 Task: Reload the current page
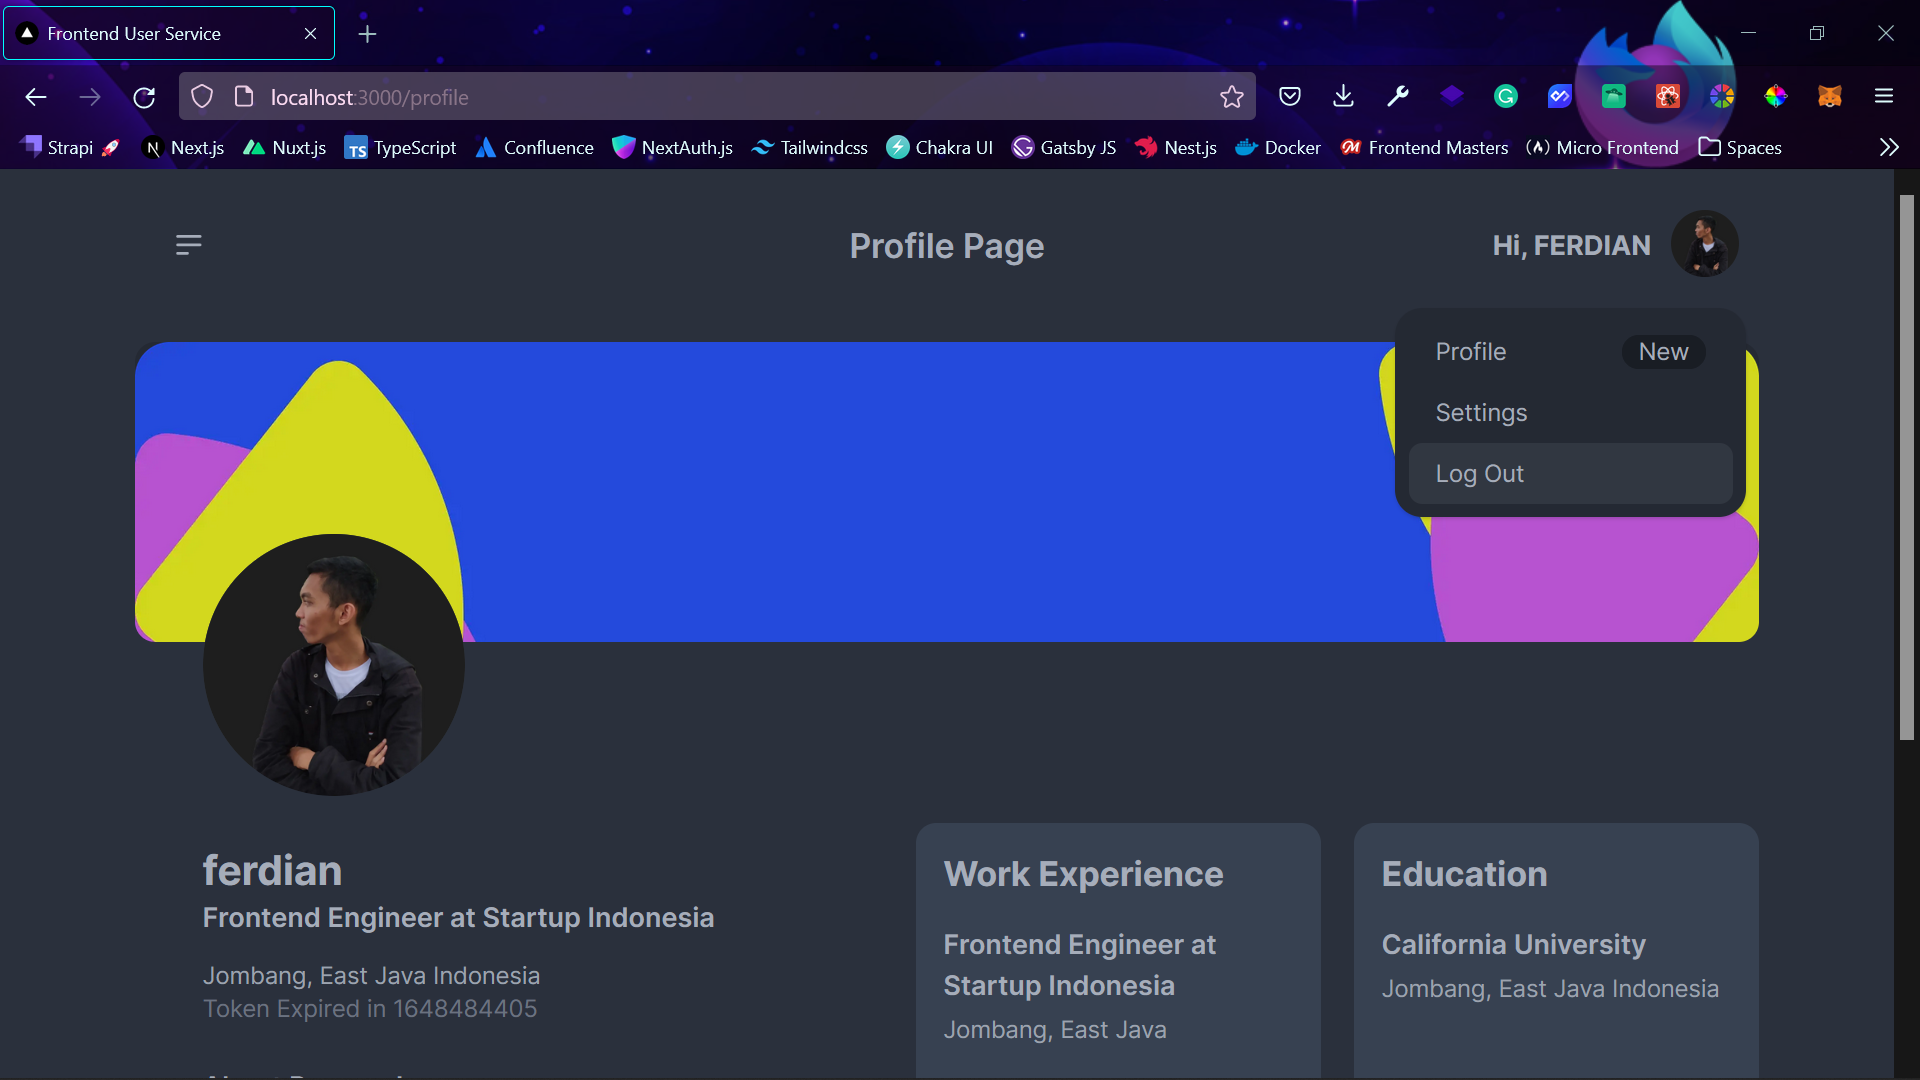[144, 97]
